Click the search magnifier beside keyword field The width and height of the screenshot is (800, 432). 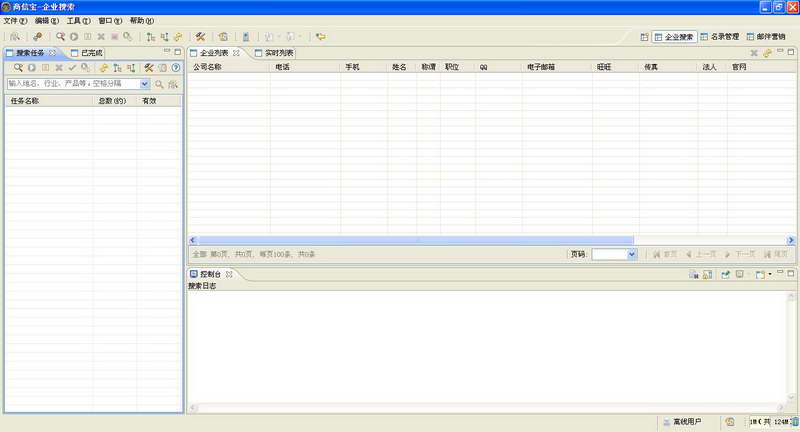tap(159, 84)
